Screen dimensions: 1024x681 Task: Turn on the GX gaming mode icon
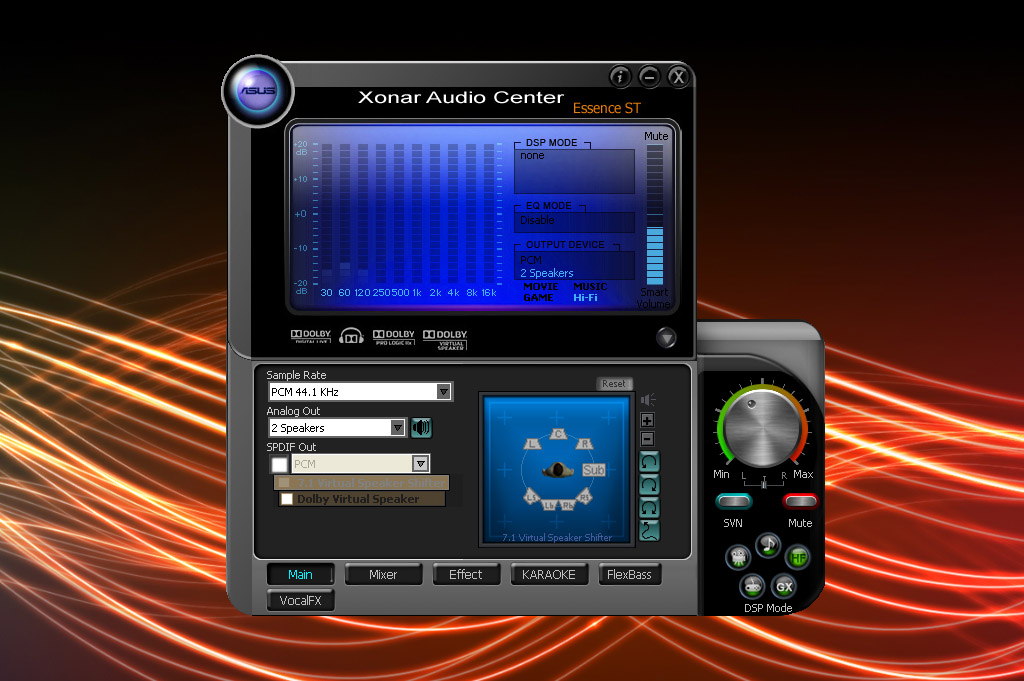pyautogui.click(x=784, y=587)
